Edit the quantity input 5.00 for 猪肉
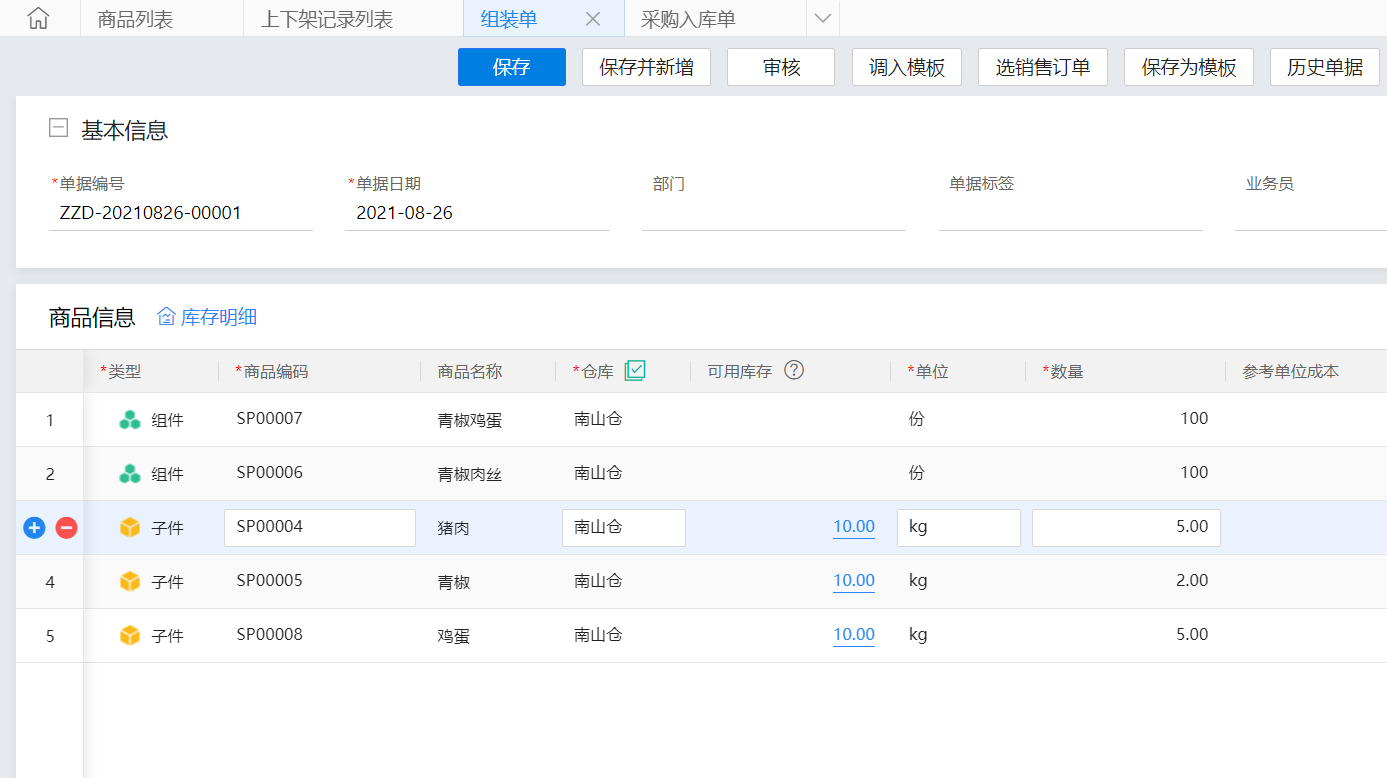This screenshot has height=778, width=1387. click(1126, 528)
